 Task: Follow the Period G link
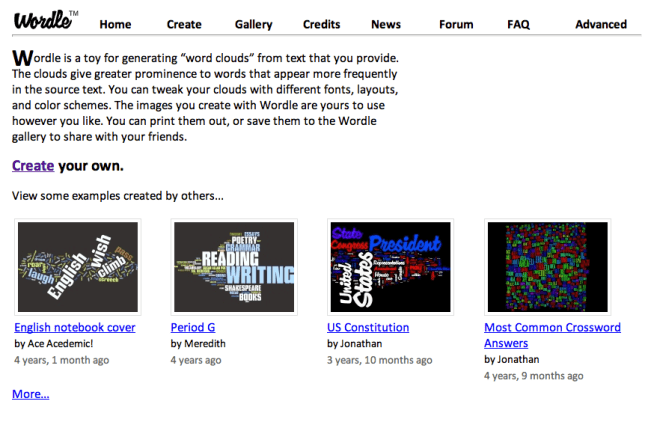point(193,327)
